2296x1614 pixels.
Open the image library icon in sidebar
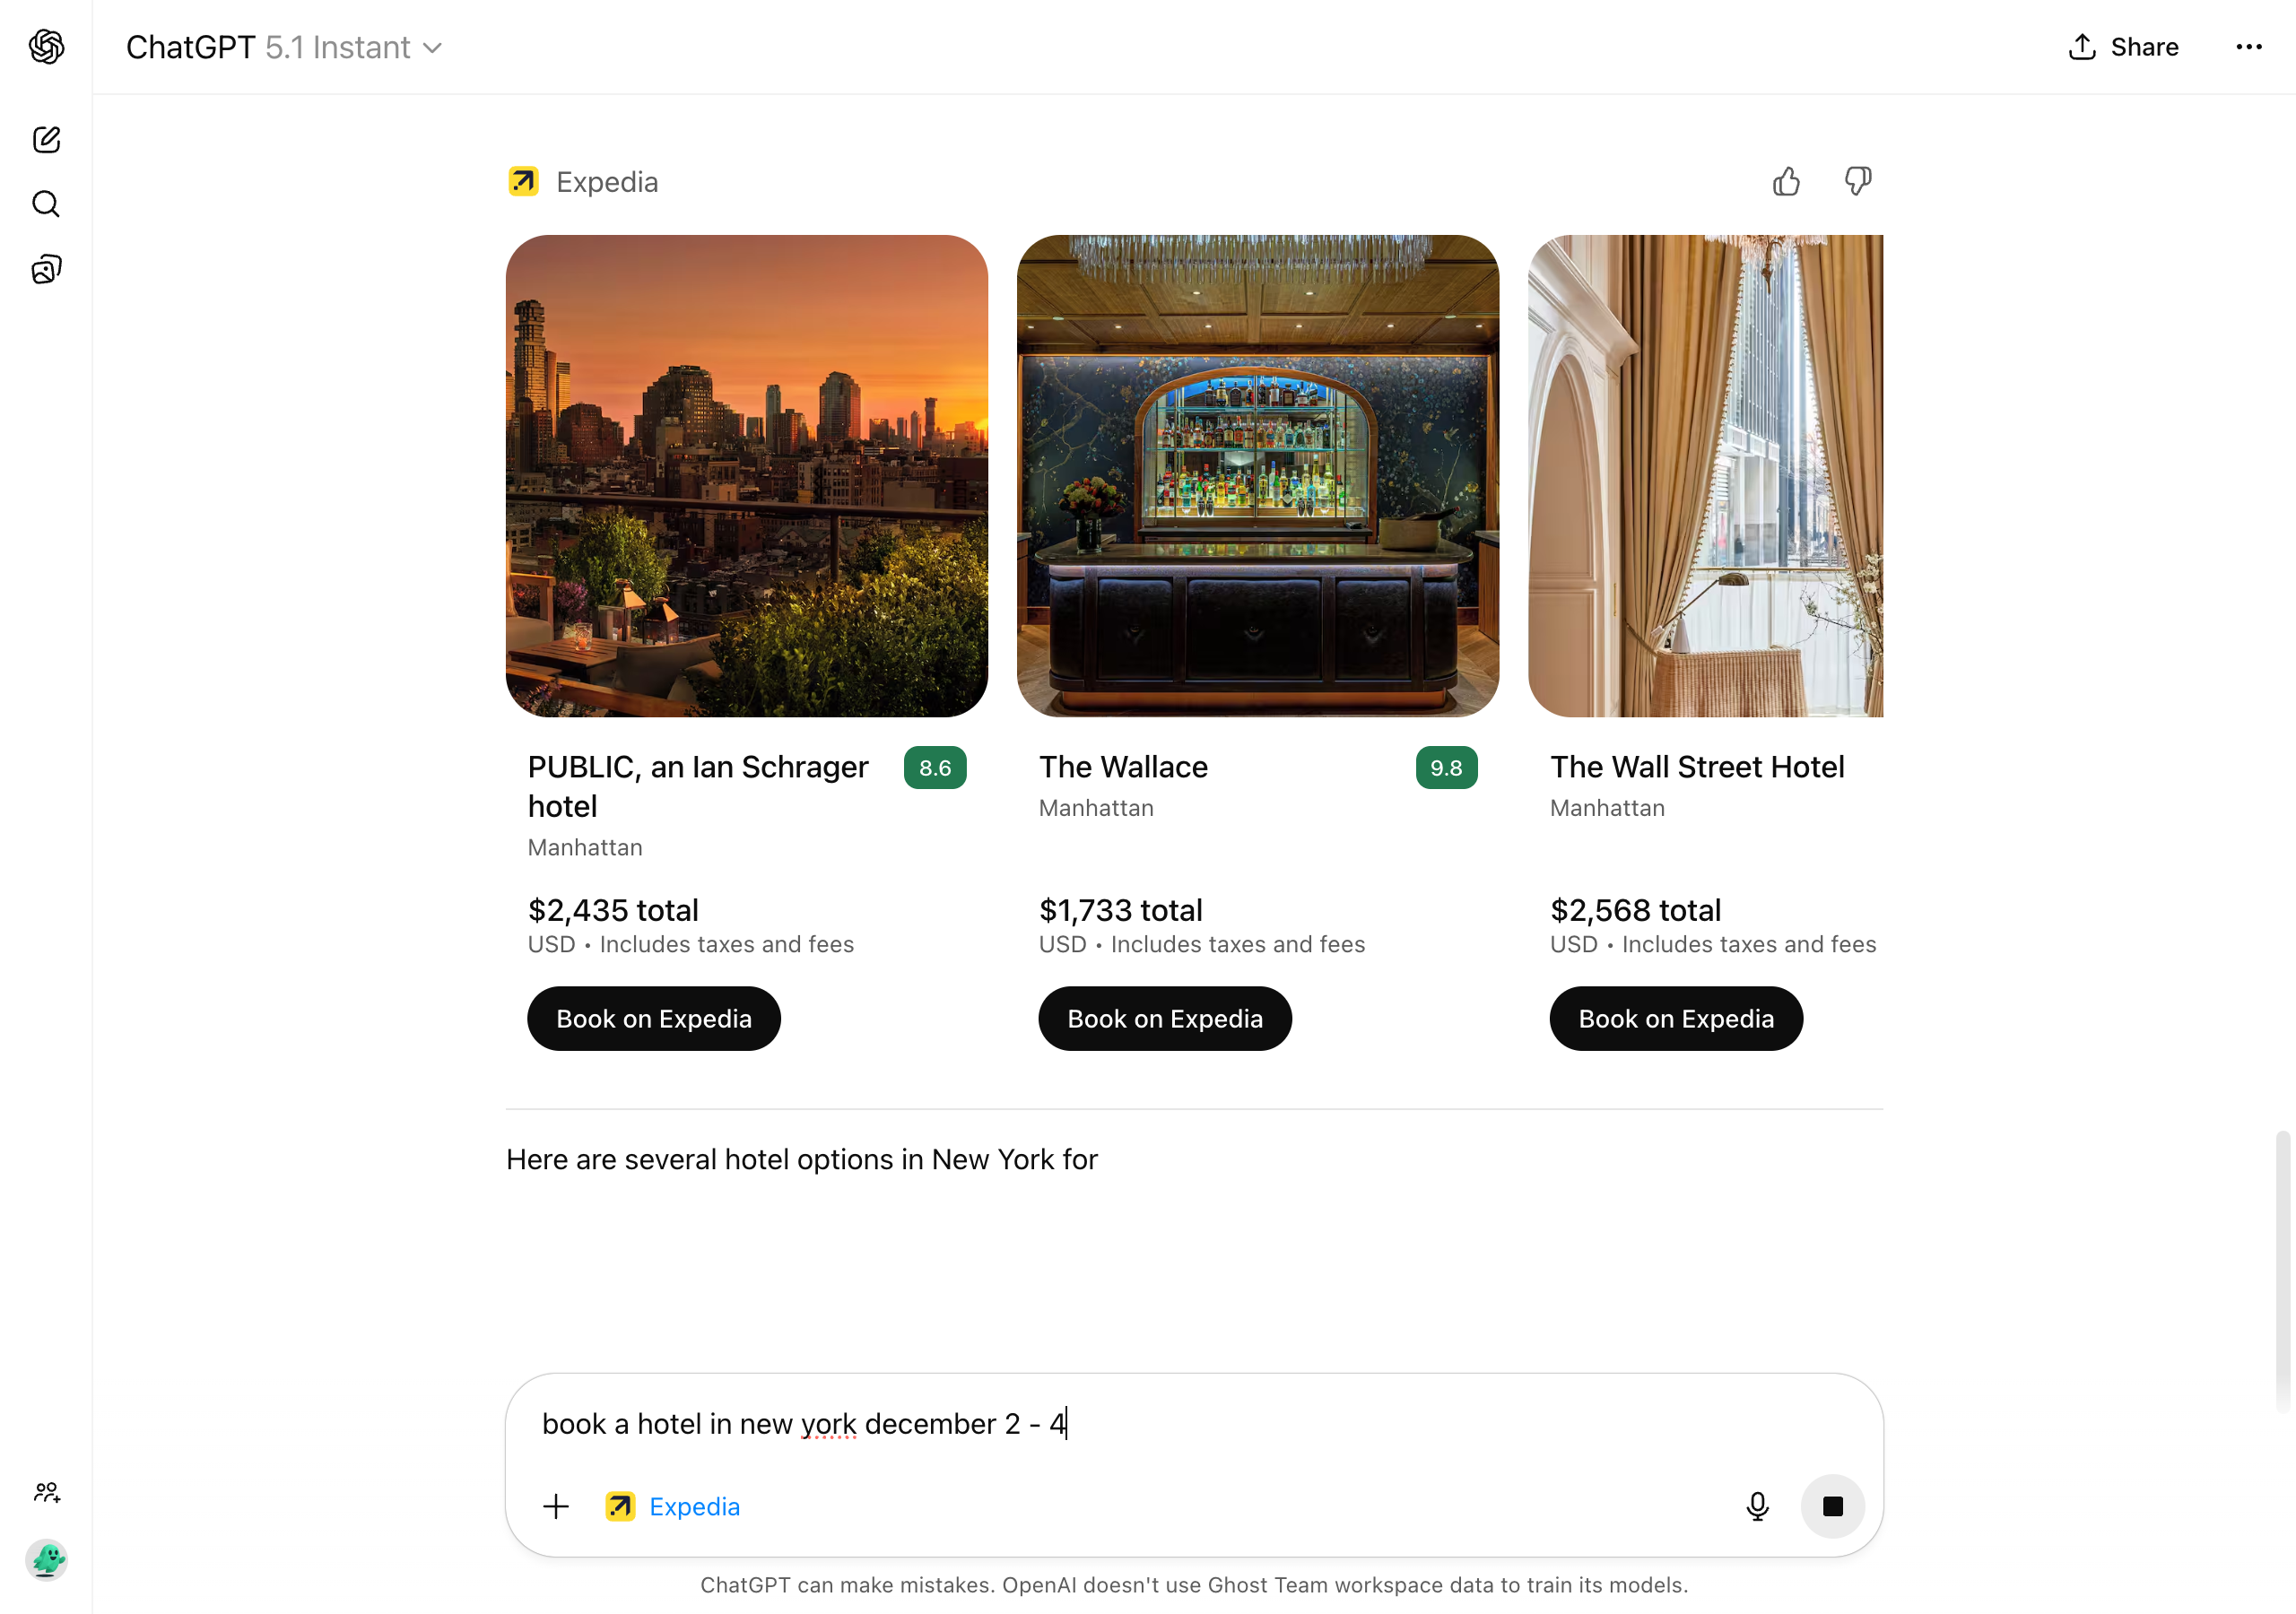(46, 269)
